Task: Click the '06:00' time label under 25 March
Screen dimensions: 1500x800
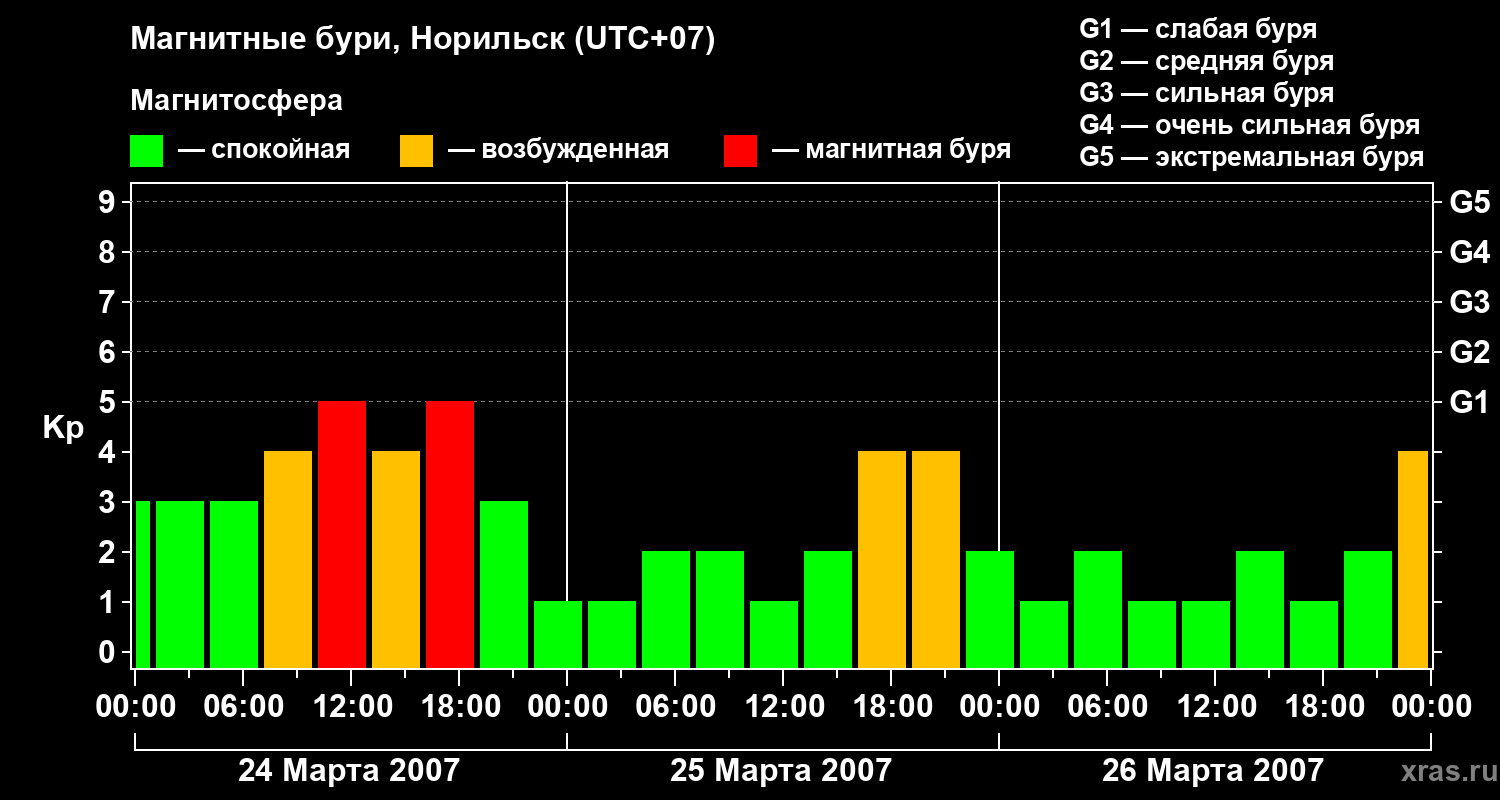Action: tap(675, 708)
